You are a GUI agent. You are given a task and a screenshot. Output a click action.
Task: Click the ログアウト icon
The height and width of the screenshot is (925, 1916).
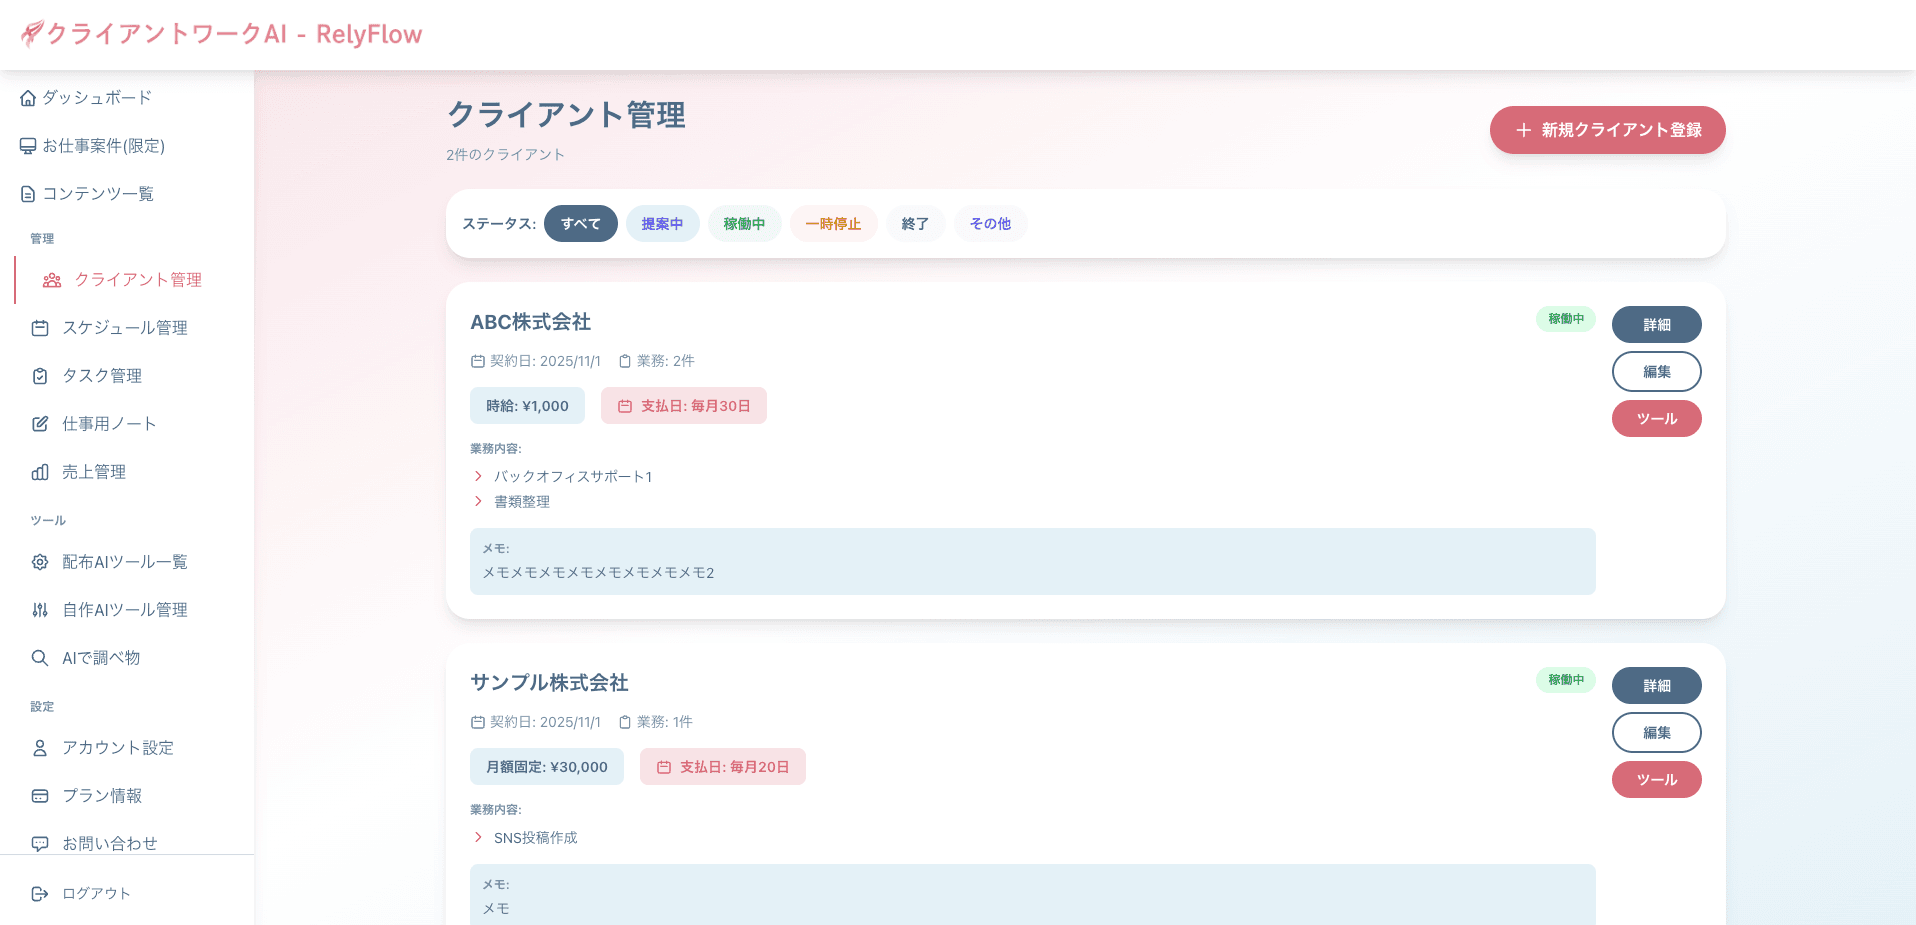tap(40, 893)
